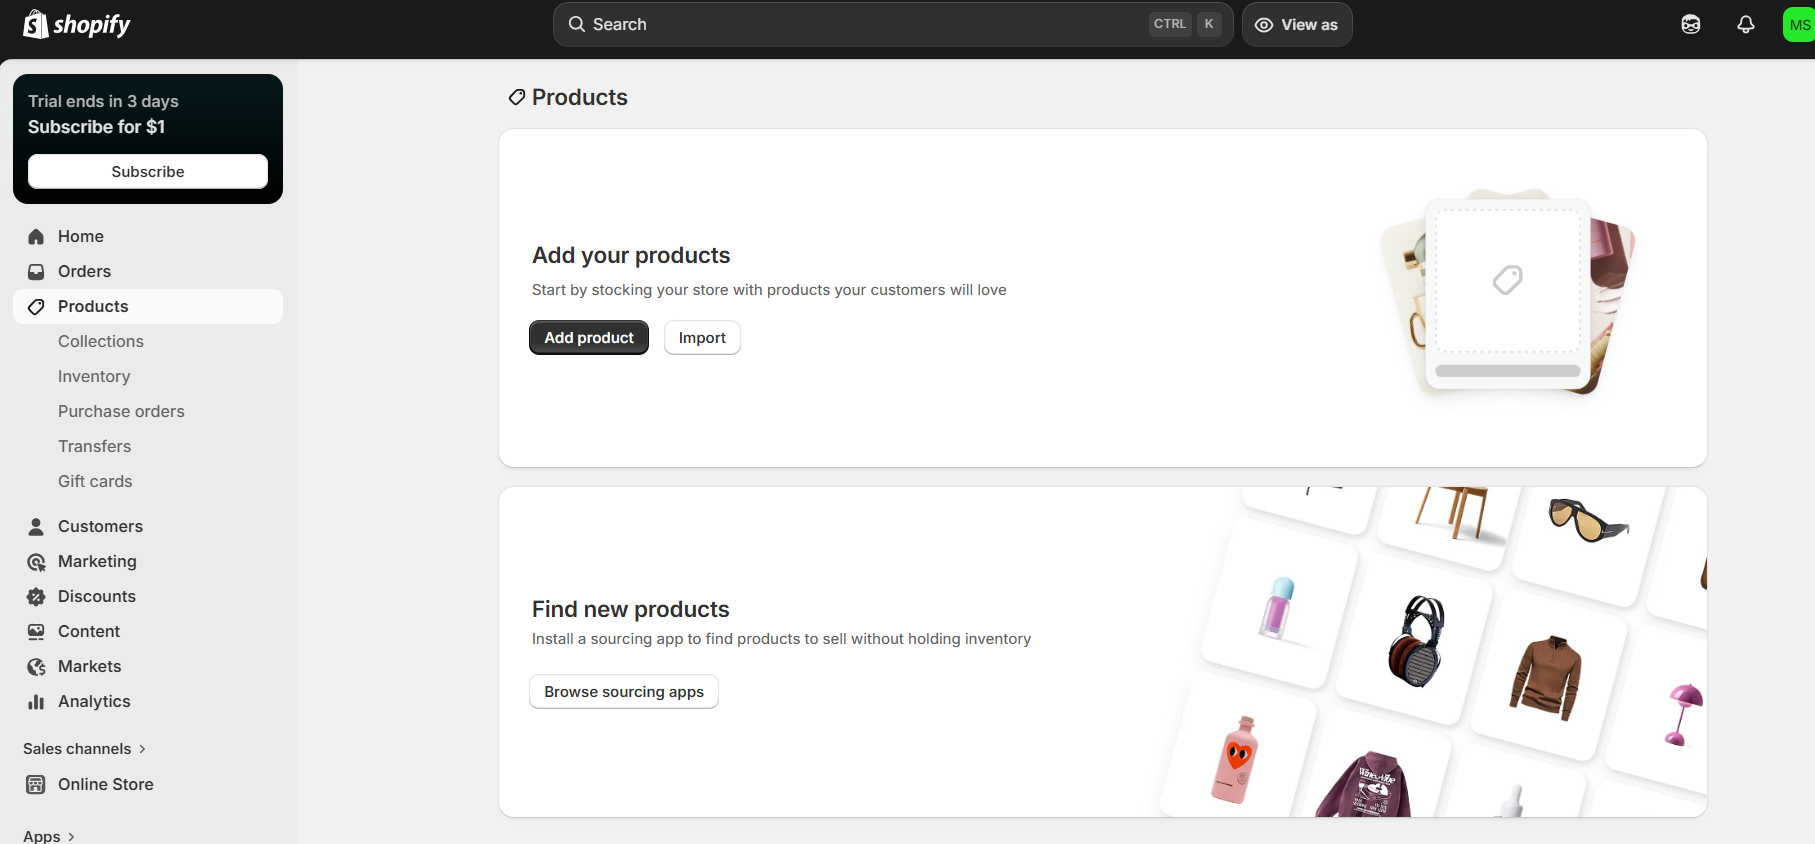The image size is (1815, 844).
Task: Click the Analytics bar chart icon
Action: (x=36, y=702)
